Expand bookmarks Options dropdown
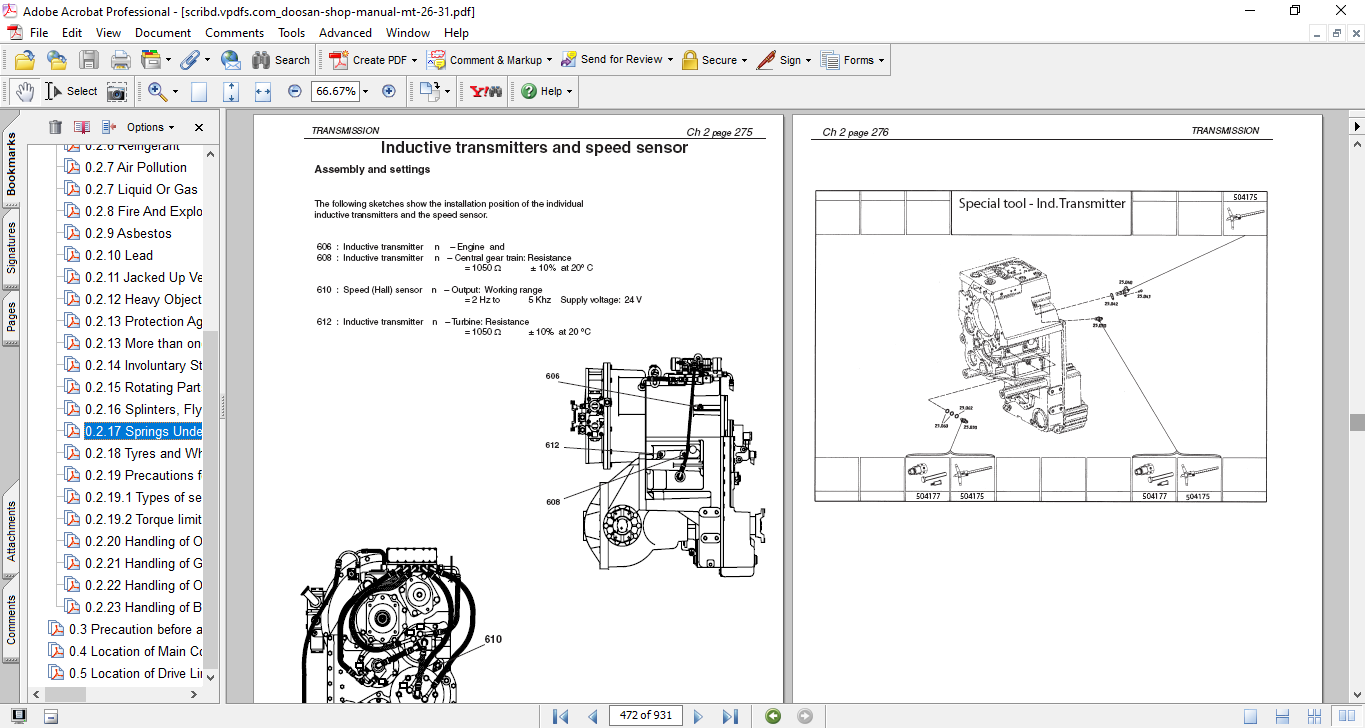Image resolution: width=1365 pixels, height=728 pixels. tap(150, 127)
